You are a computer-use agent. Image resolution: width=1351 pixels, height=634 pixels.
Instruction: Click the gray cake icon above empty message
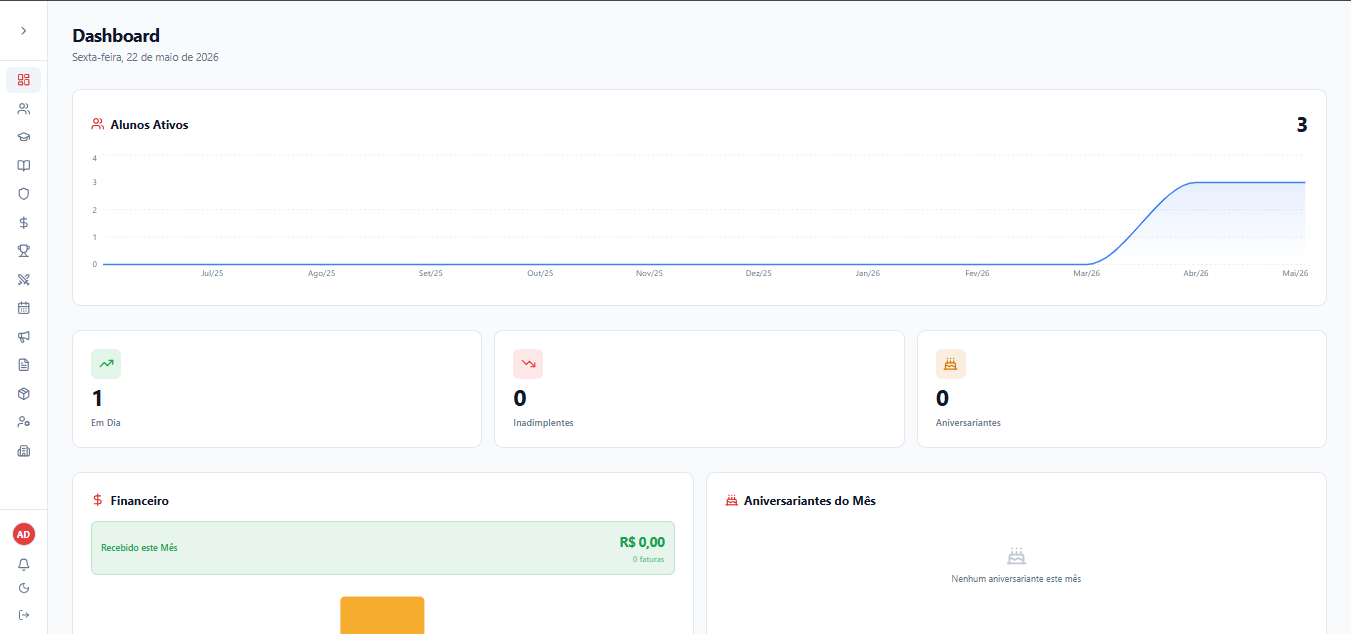tap(1016, 556)
